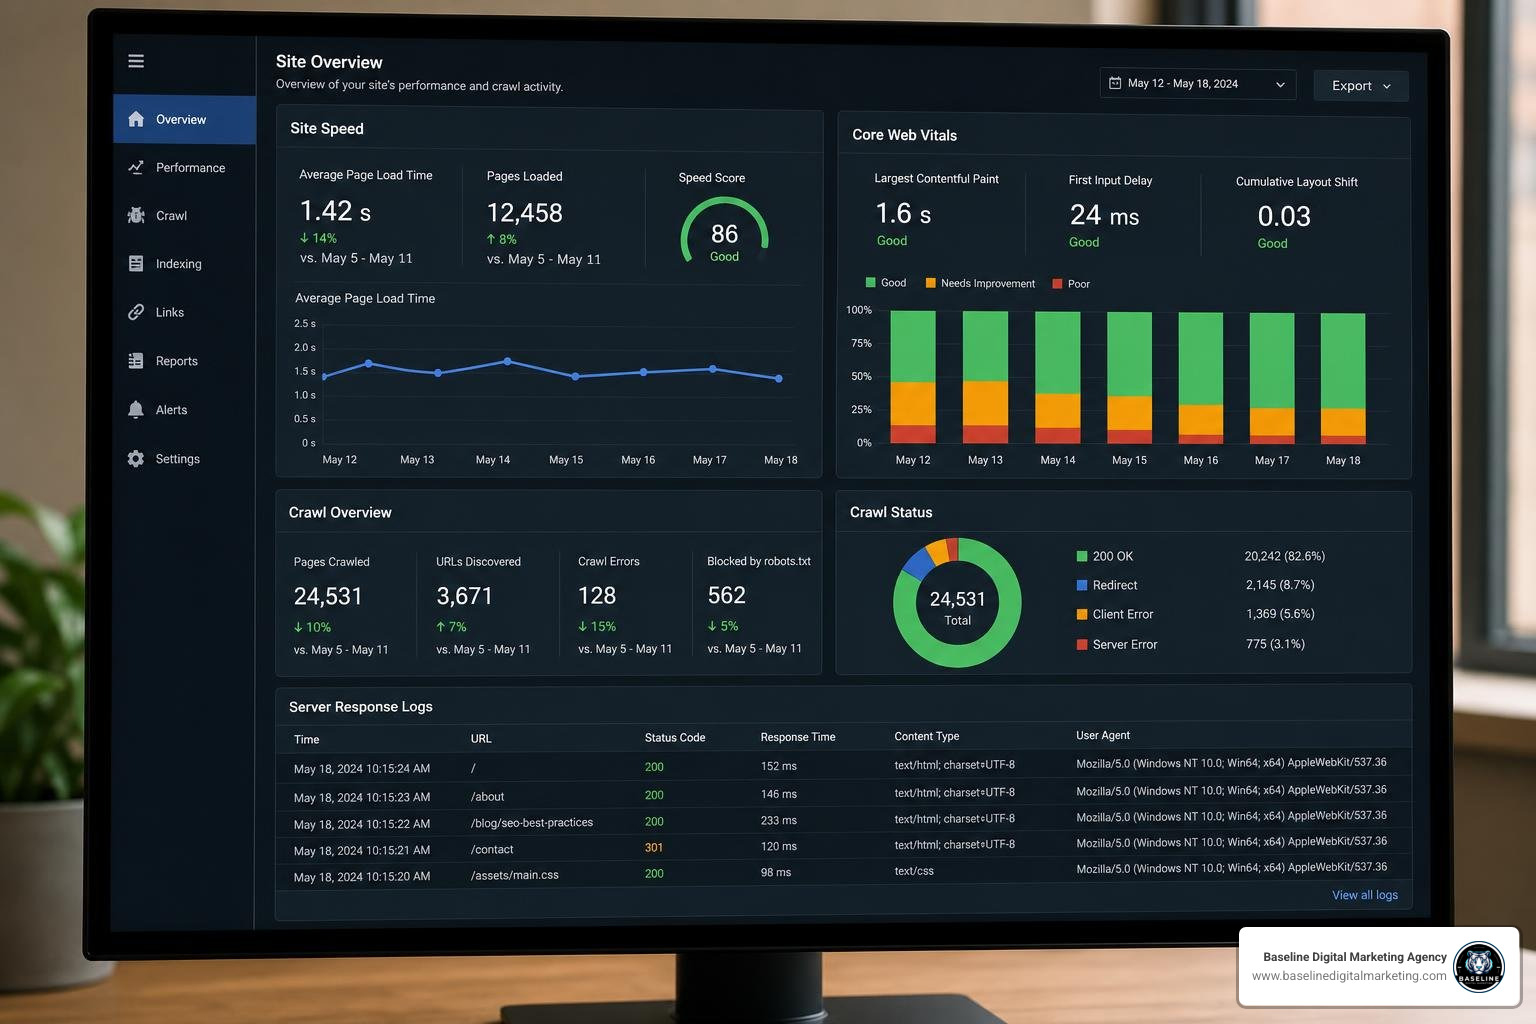
Task: Click the User Agent column header
Action: point(1103,735)
